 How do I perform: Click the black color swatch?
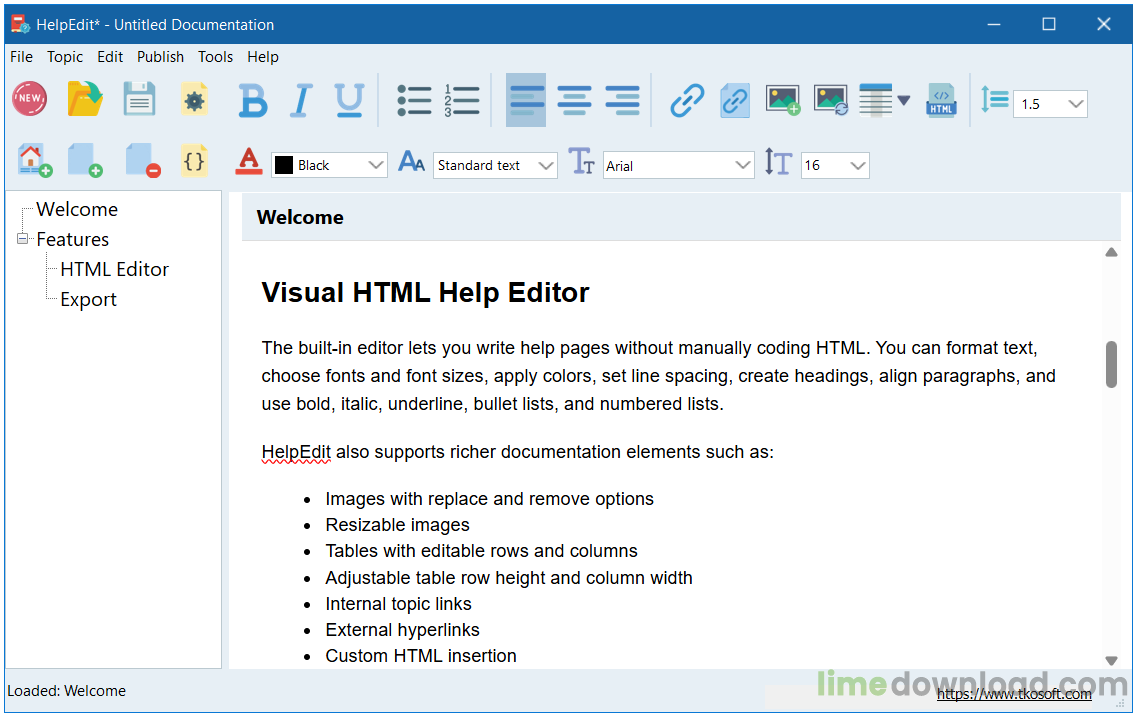tap(284, 165)
